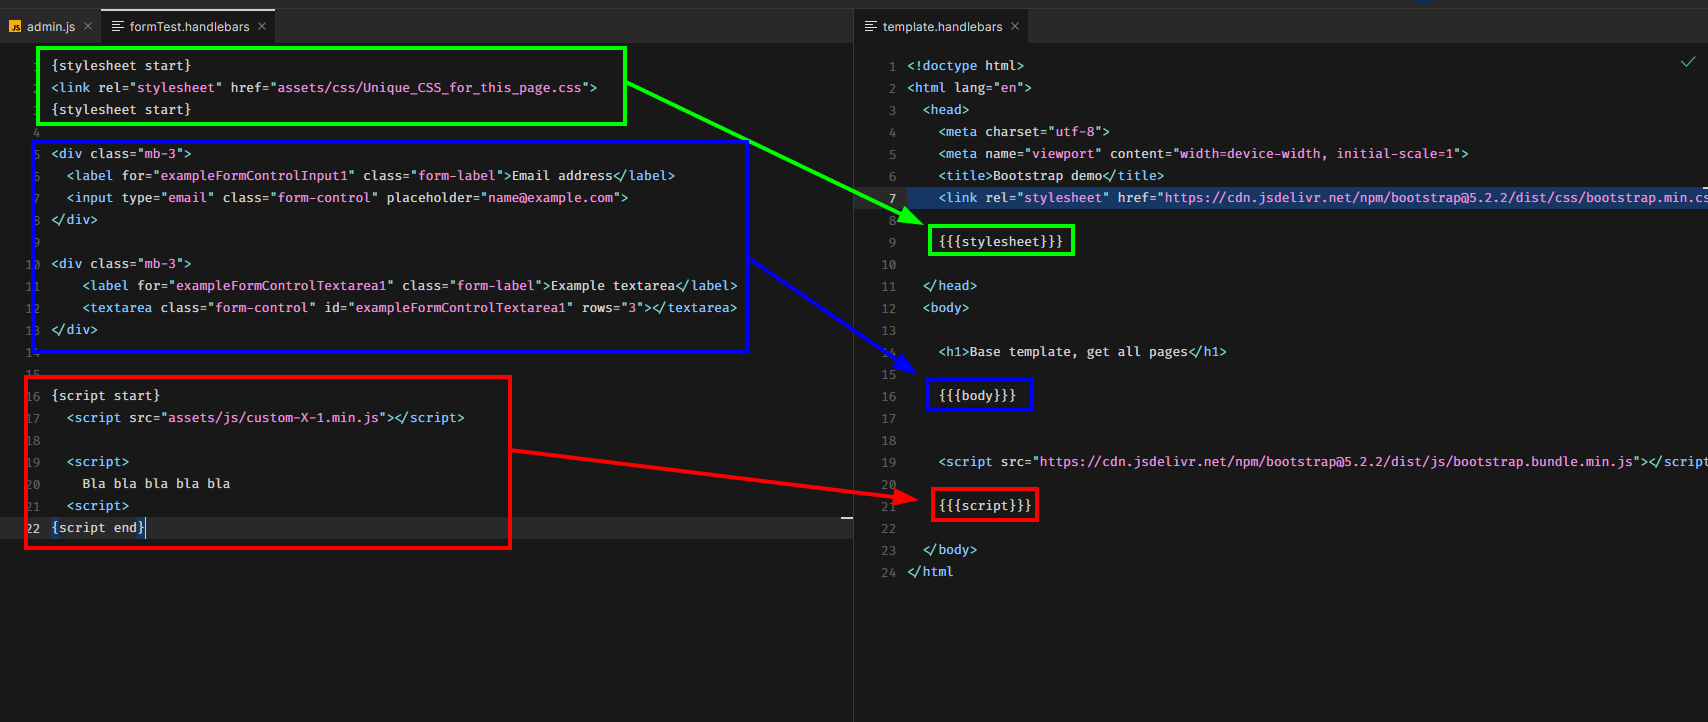The height and width of the screenshot is (722, 1708).
Task: Close the admin.js tab
Action: tap(88, 26)
